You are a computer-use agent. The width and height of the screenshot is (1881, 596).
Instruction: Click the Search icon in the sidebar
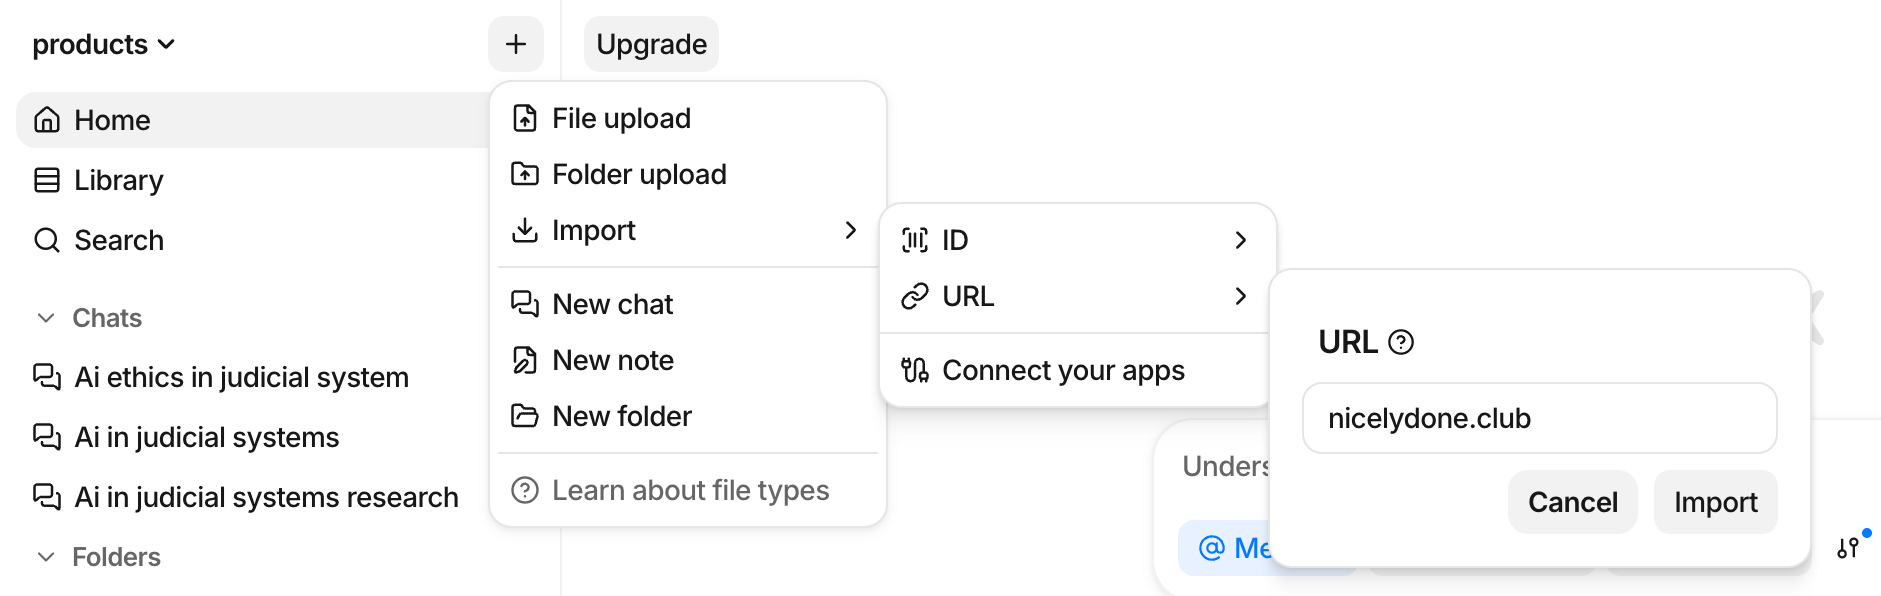[x=46, y=240]
